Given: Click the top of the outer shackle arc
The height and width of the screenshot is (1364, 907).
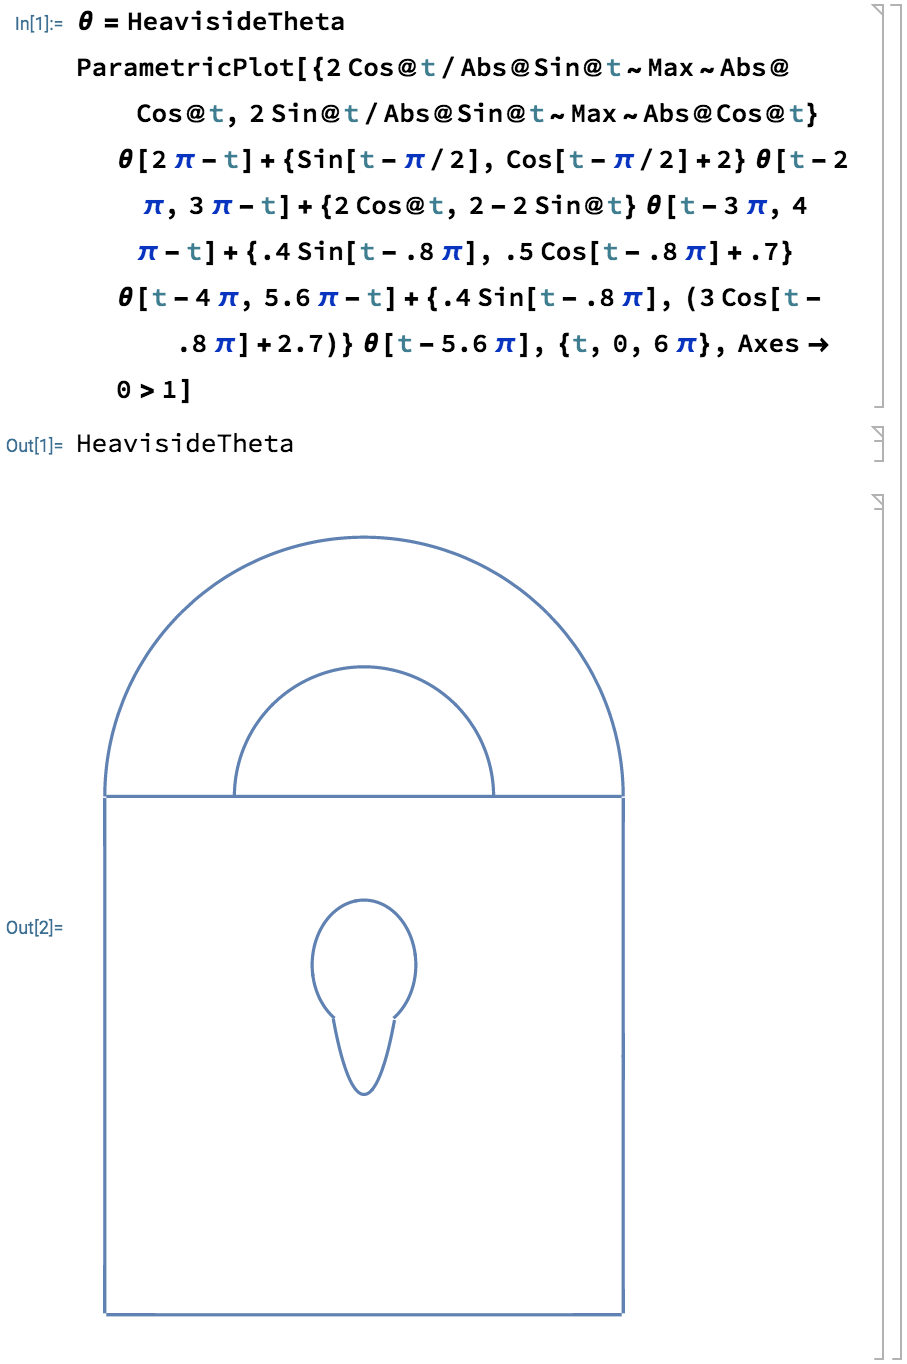Looking at the screenshot, I should (x=364, y=538).
